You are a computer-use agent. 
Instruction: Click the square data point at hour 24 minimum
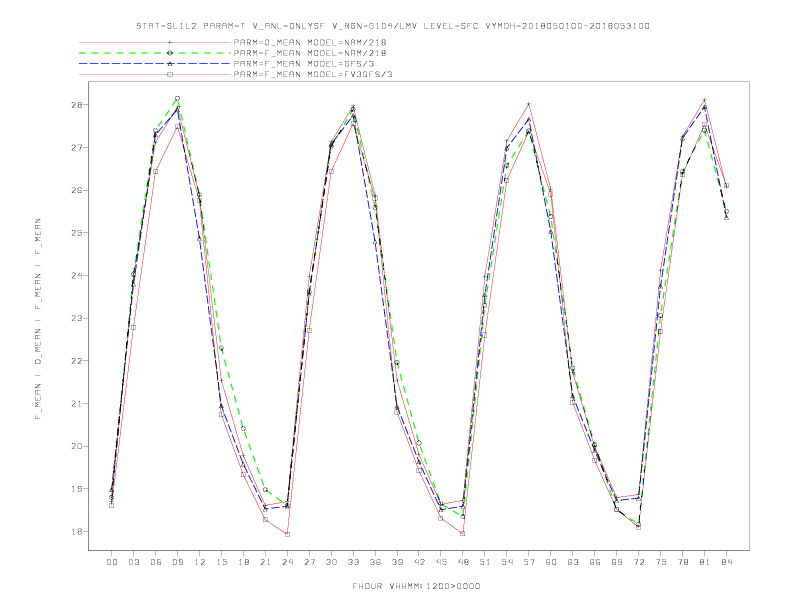[x=287, y=534]
